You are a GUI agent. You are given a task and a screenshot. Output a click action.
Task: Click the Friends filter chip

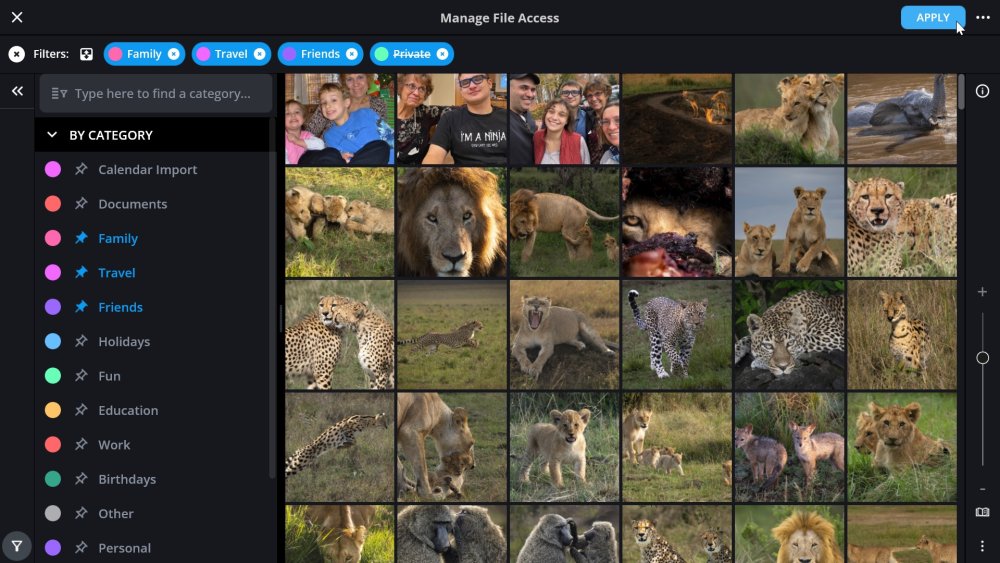tap(320, 54)
